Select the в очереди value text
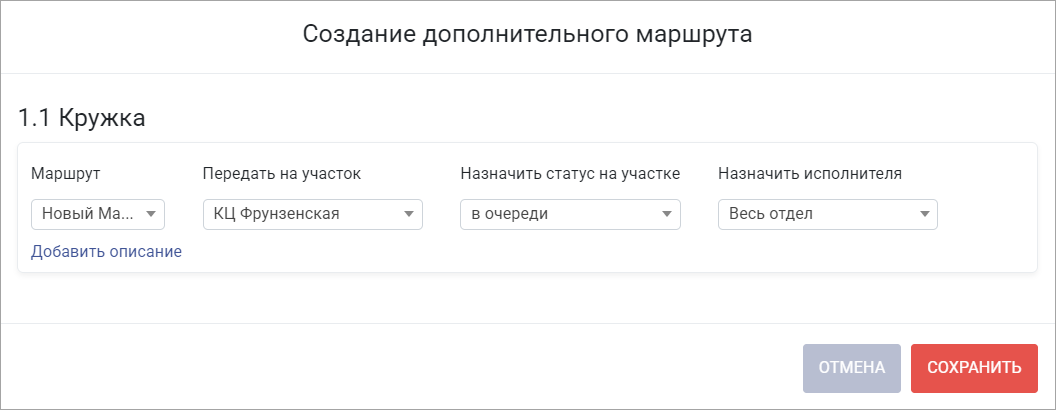The width and height of the screenshot is (1056, 410). [510, 214]
